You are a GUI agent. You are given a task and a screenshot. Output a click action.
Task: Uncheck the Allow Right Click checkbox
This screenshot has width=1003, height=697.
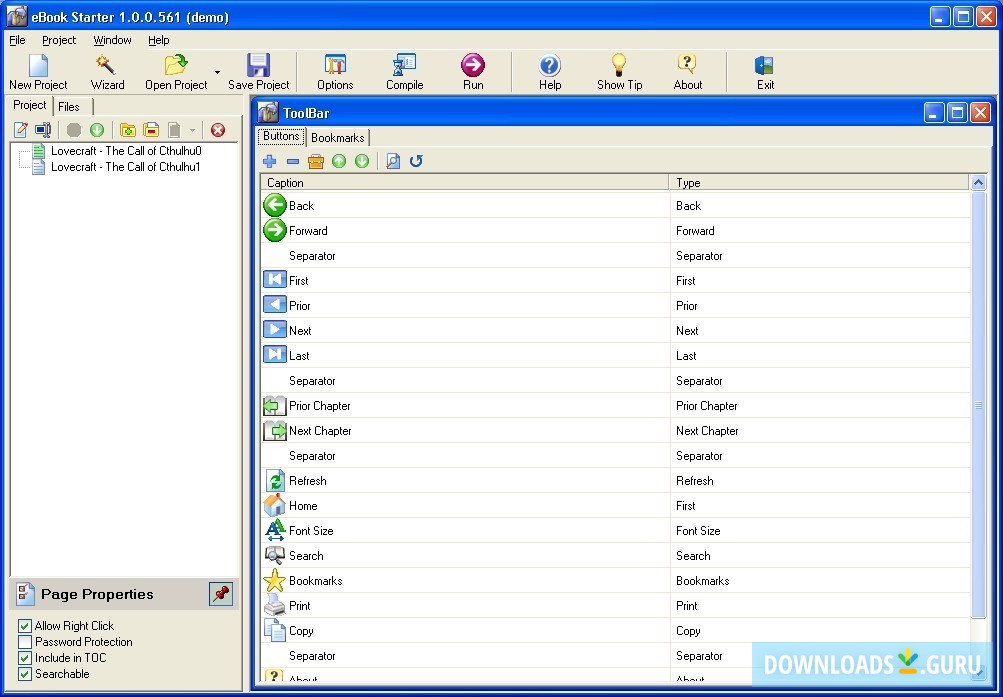[x=25, y=625]
